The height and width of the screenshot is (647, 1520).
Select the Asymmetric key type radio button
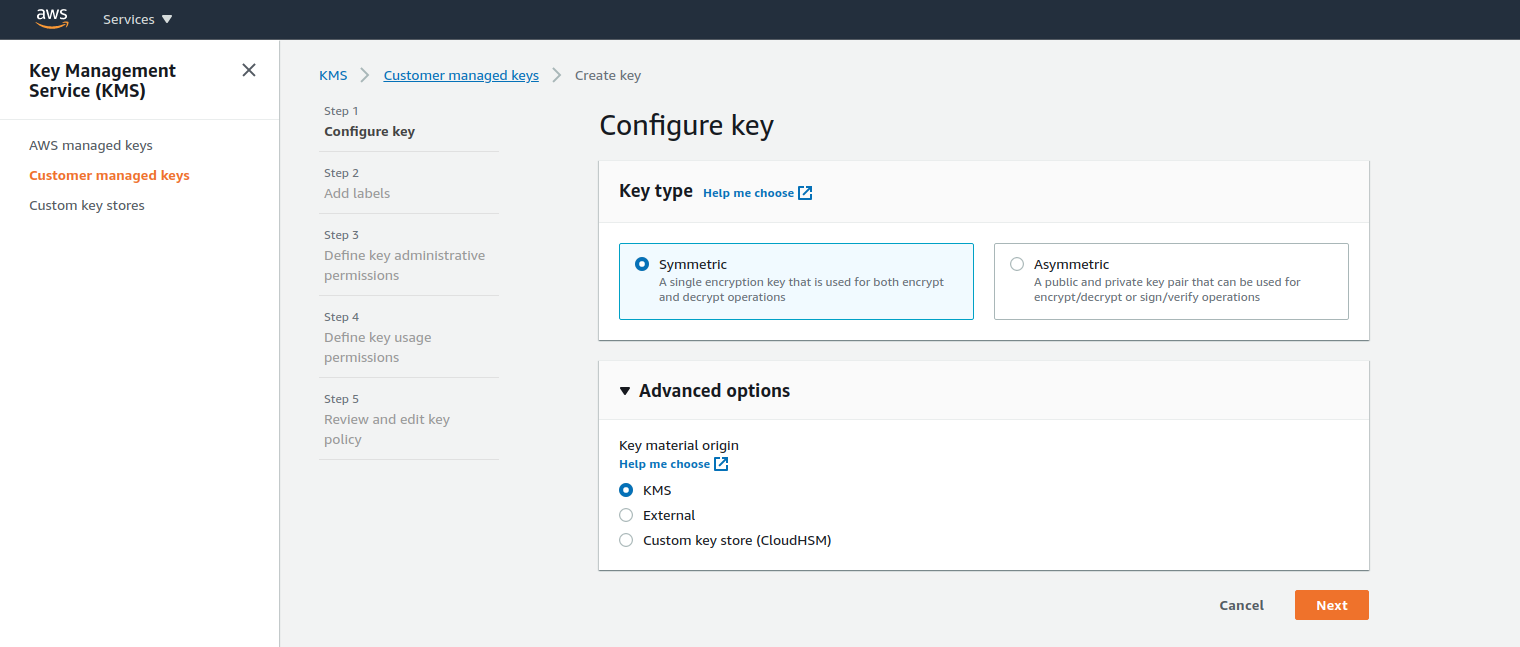pyautogui.click(x=1017, y=265)
